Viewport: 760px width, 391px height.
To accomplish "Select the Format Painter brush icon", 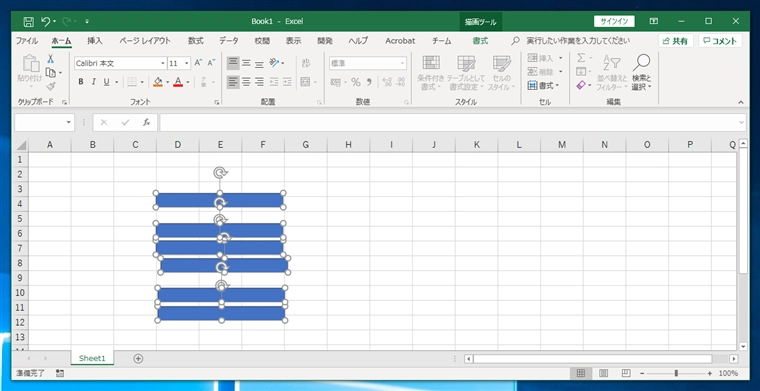I will click(x=50, y=87).
